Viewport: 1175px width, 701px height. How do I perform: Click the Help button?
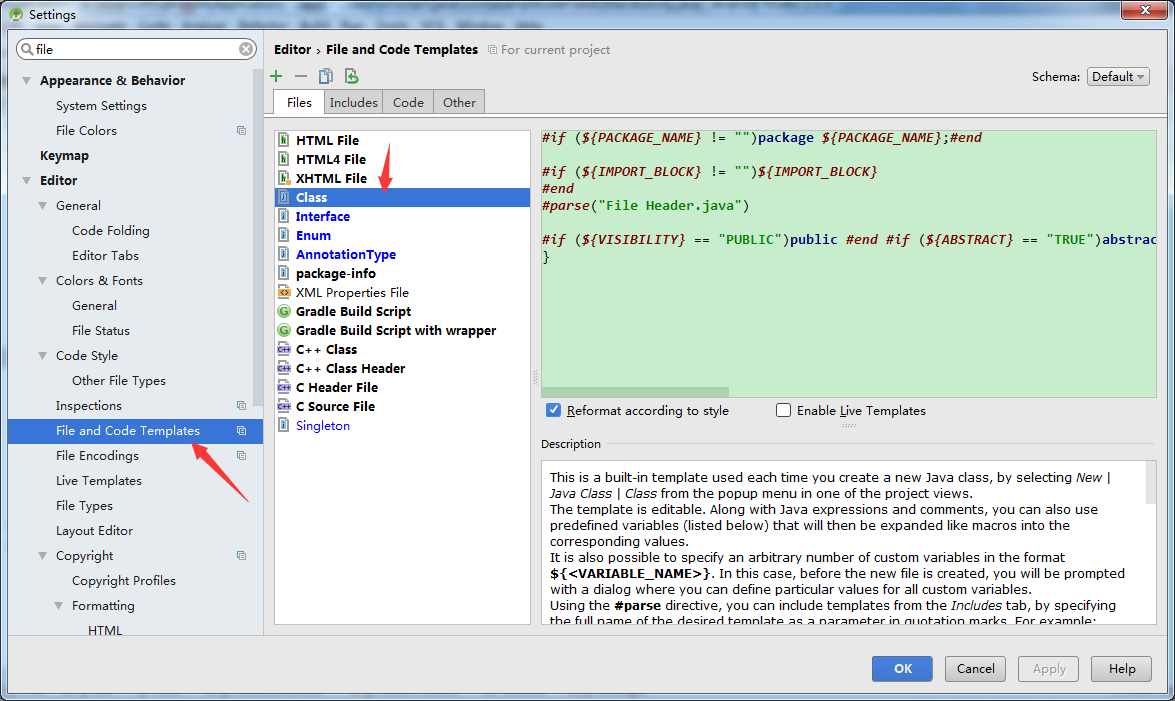[1121, 669]
